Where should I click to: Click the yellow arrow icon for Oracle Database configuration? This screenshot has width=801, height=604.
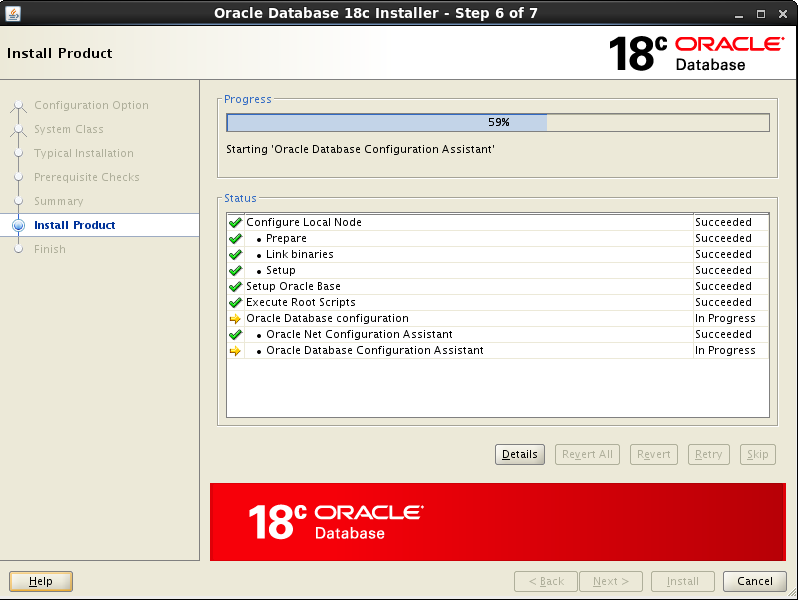click(235, 318)
